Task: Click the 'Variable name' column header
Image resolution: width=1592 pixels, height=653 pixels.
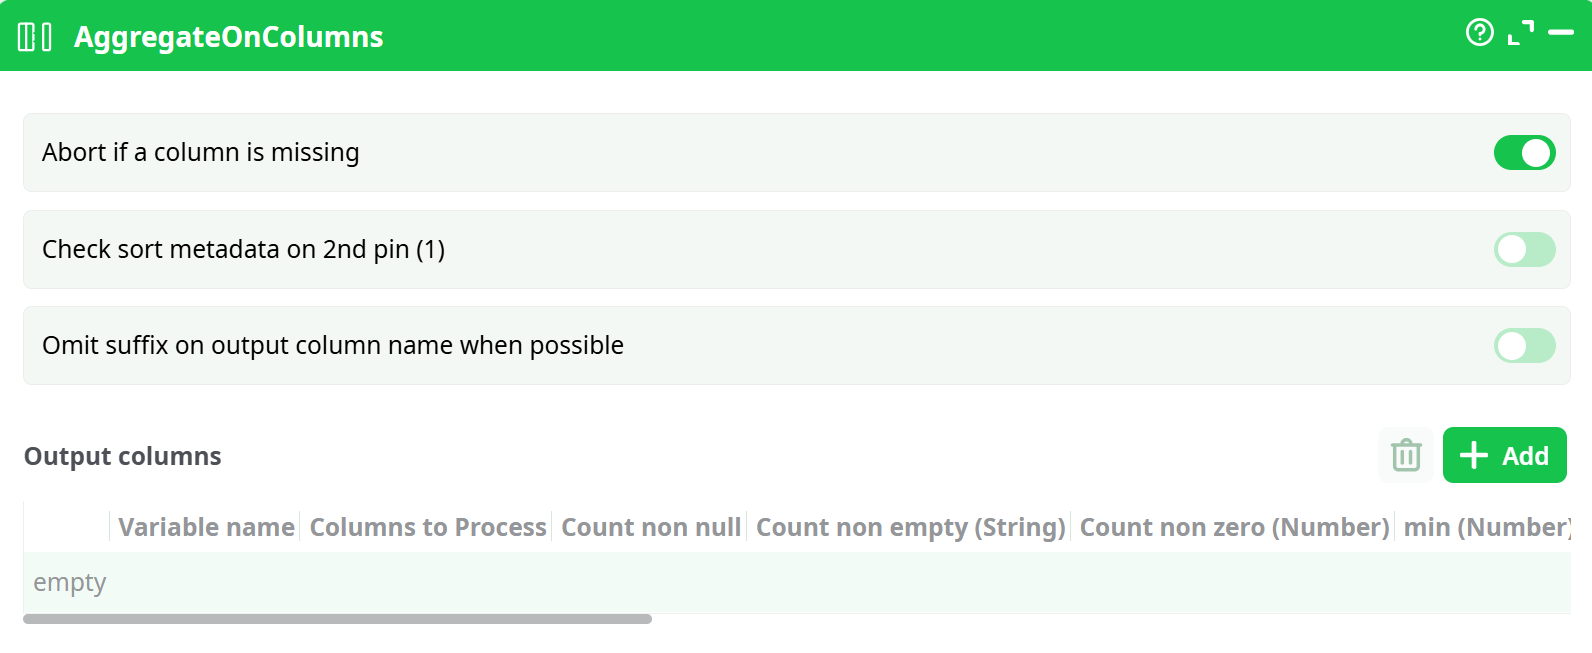Action: pyautogui.click(x=206, y=527)
